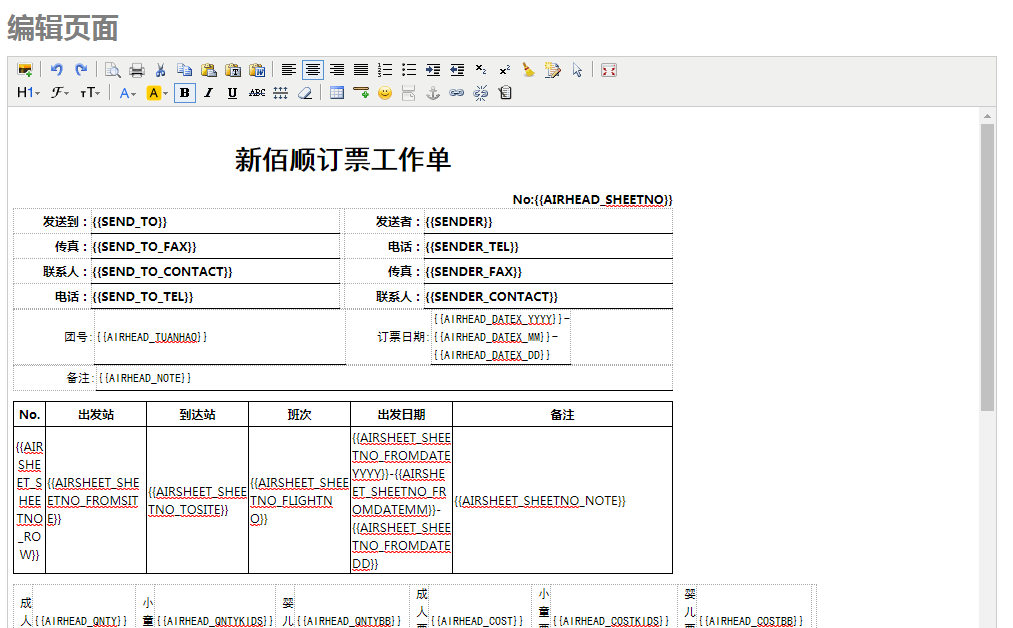The width and height of the screenshot is (1013, 628).
Task: Click the scrollbar up arrow
Action: 987,116
